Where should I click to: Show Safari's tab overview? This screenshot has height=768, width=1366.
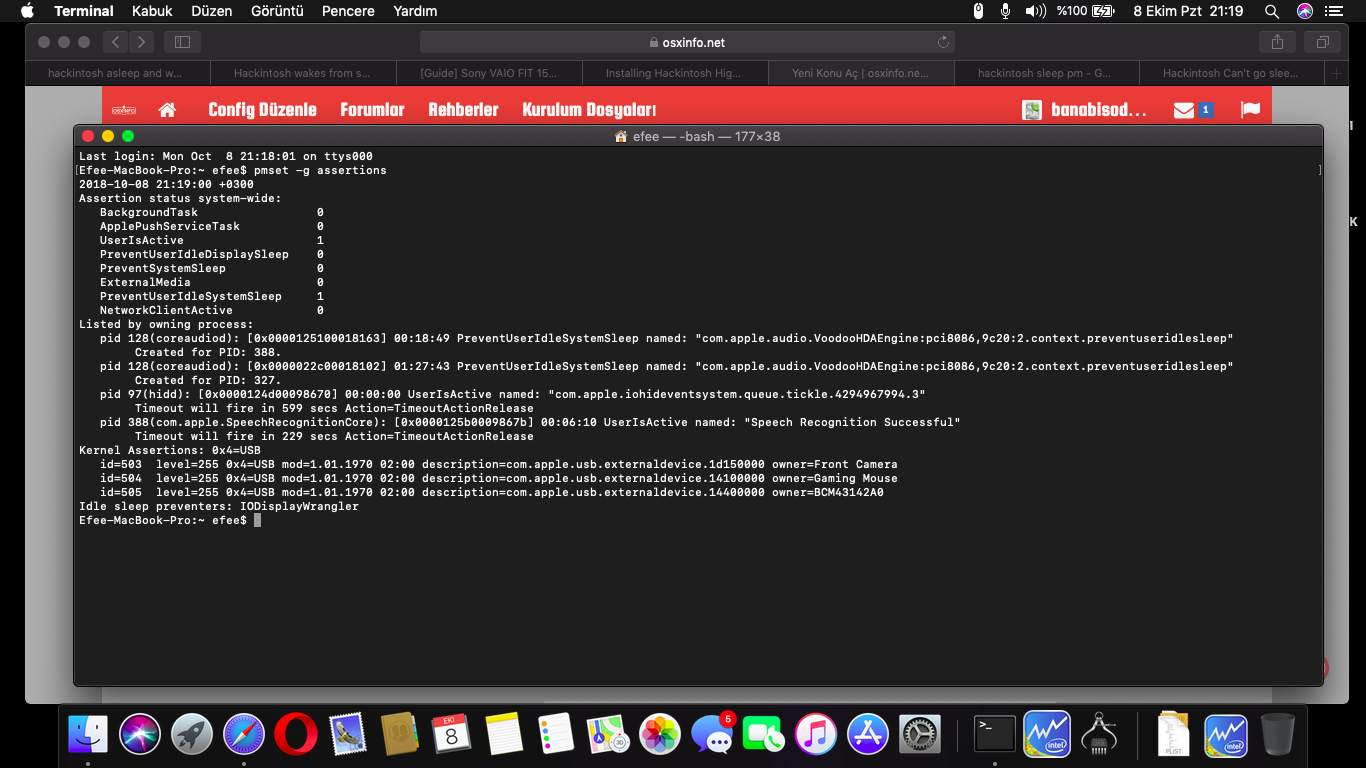(x=1322, y=42)
